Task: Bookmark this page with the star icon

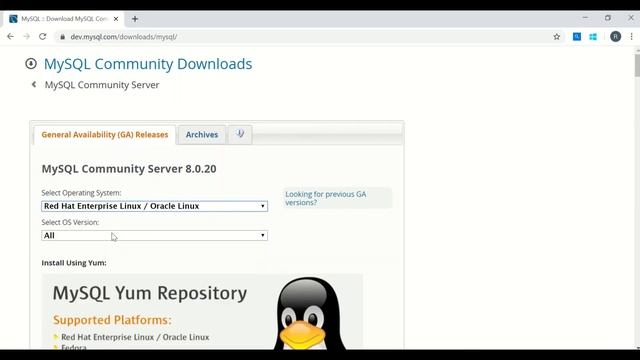Action: (x=556, y=37)
